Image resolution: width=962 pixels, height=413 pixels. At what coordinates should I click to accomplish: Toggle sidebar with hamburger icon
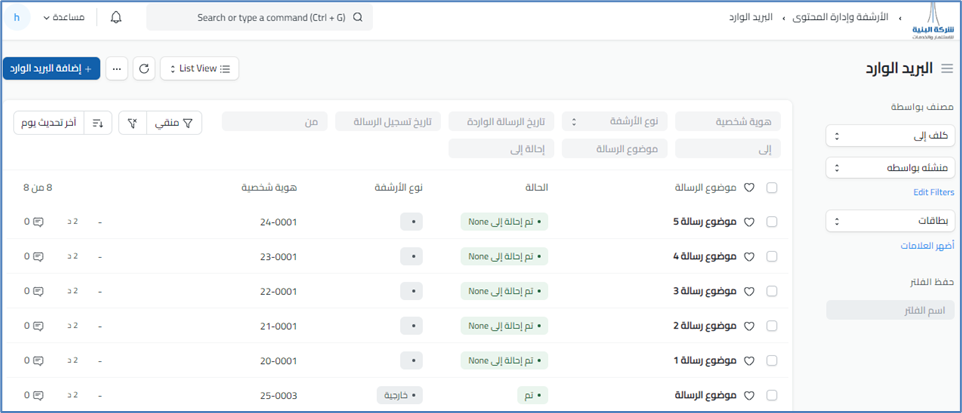pos(949,69)
